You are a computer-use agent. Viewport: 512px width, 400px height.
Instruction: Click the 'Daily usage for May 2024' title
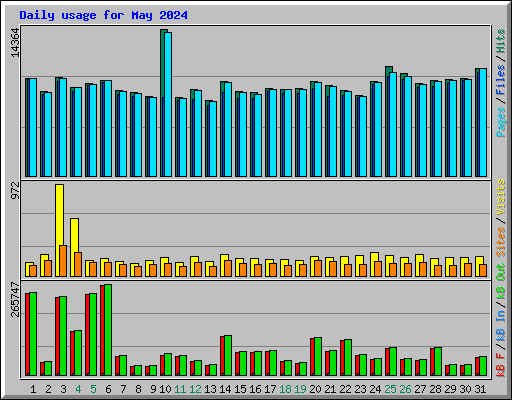coord(103,15)
